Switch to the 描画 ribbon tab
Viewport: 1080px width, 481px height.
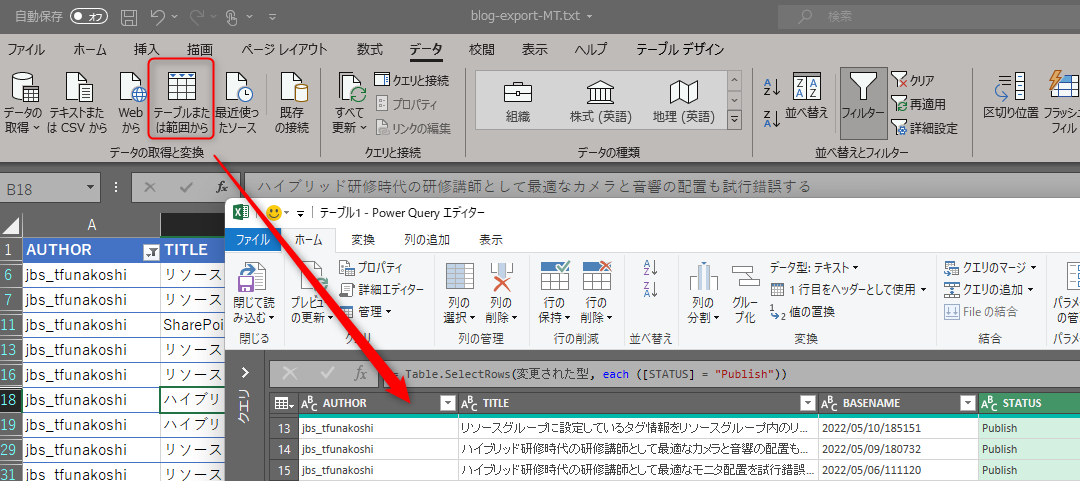point(200,49)
